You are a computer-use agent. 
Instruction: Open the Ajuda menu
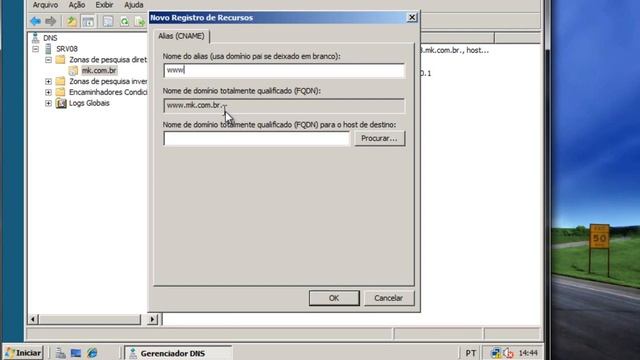(133, 5)
